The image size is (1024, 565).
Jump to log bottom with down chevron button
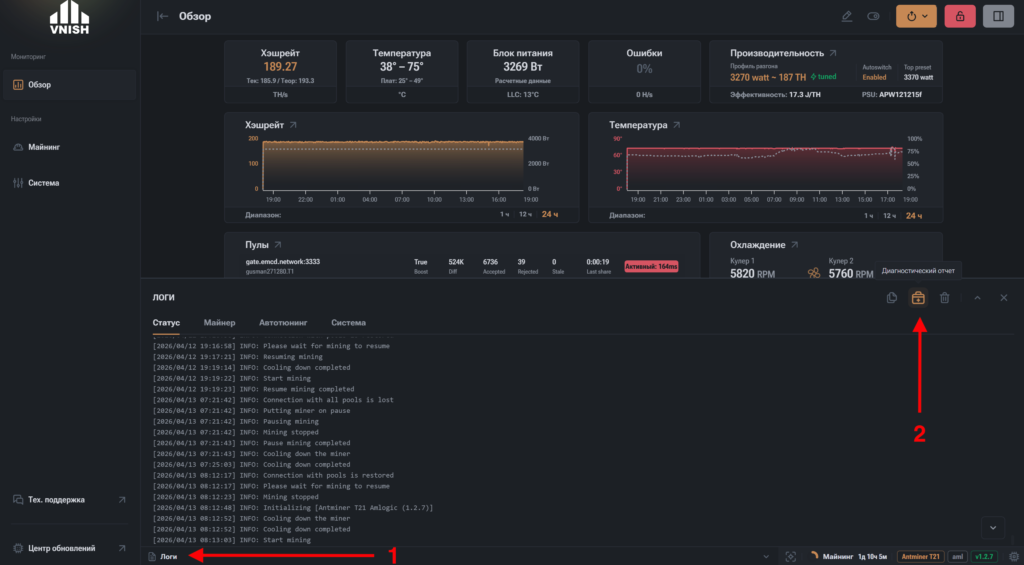click(993, 528)
